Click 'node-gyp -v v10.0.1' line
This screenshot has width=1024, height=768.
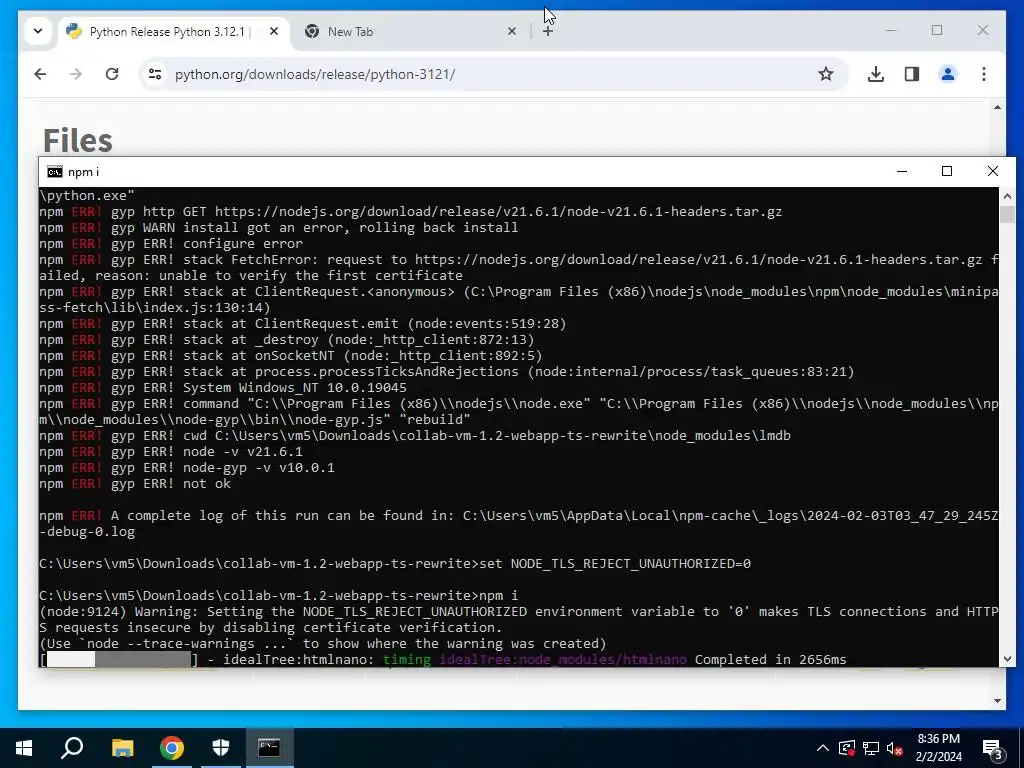(x=259, y=468)
